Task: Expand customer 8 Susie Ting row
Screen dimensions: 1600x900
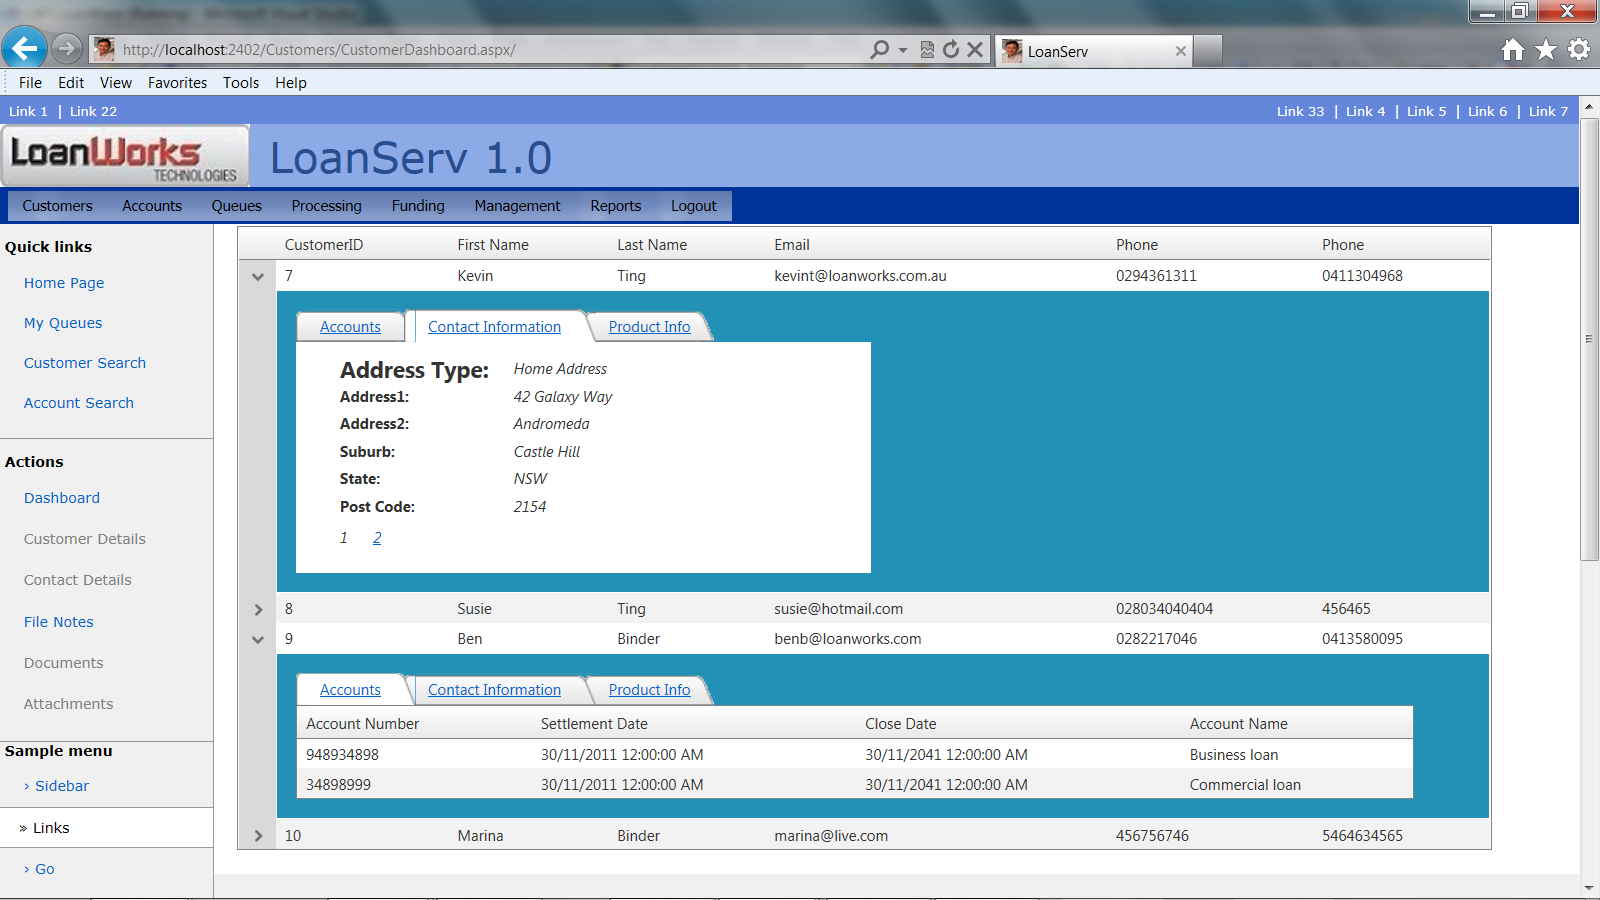Action: (x=258, y=610)
